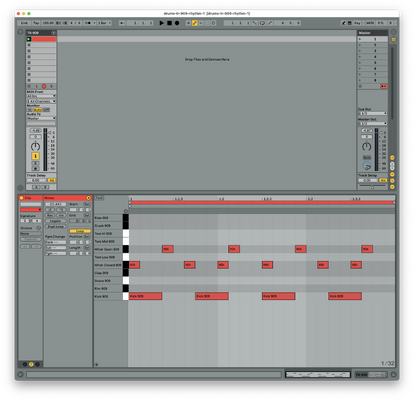This screenshot has height=400, width=414.
Task: Select the Master track header
Action: coord(373,33)
